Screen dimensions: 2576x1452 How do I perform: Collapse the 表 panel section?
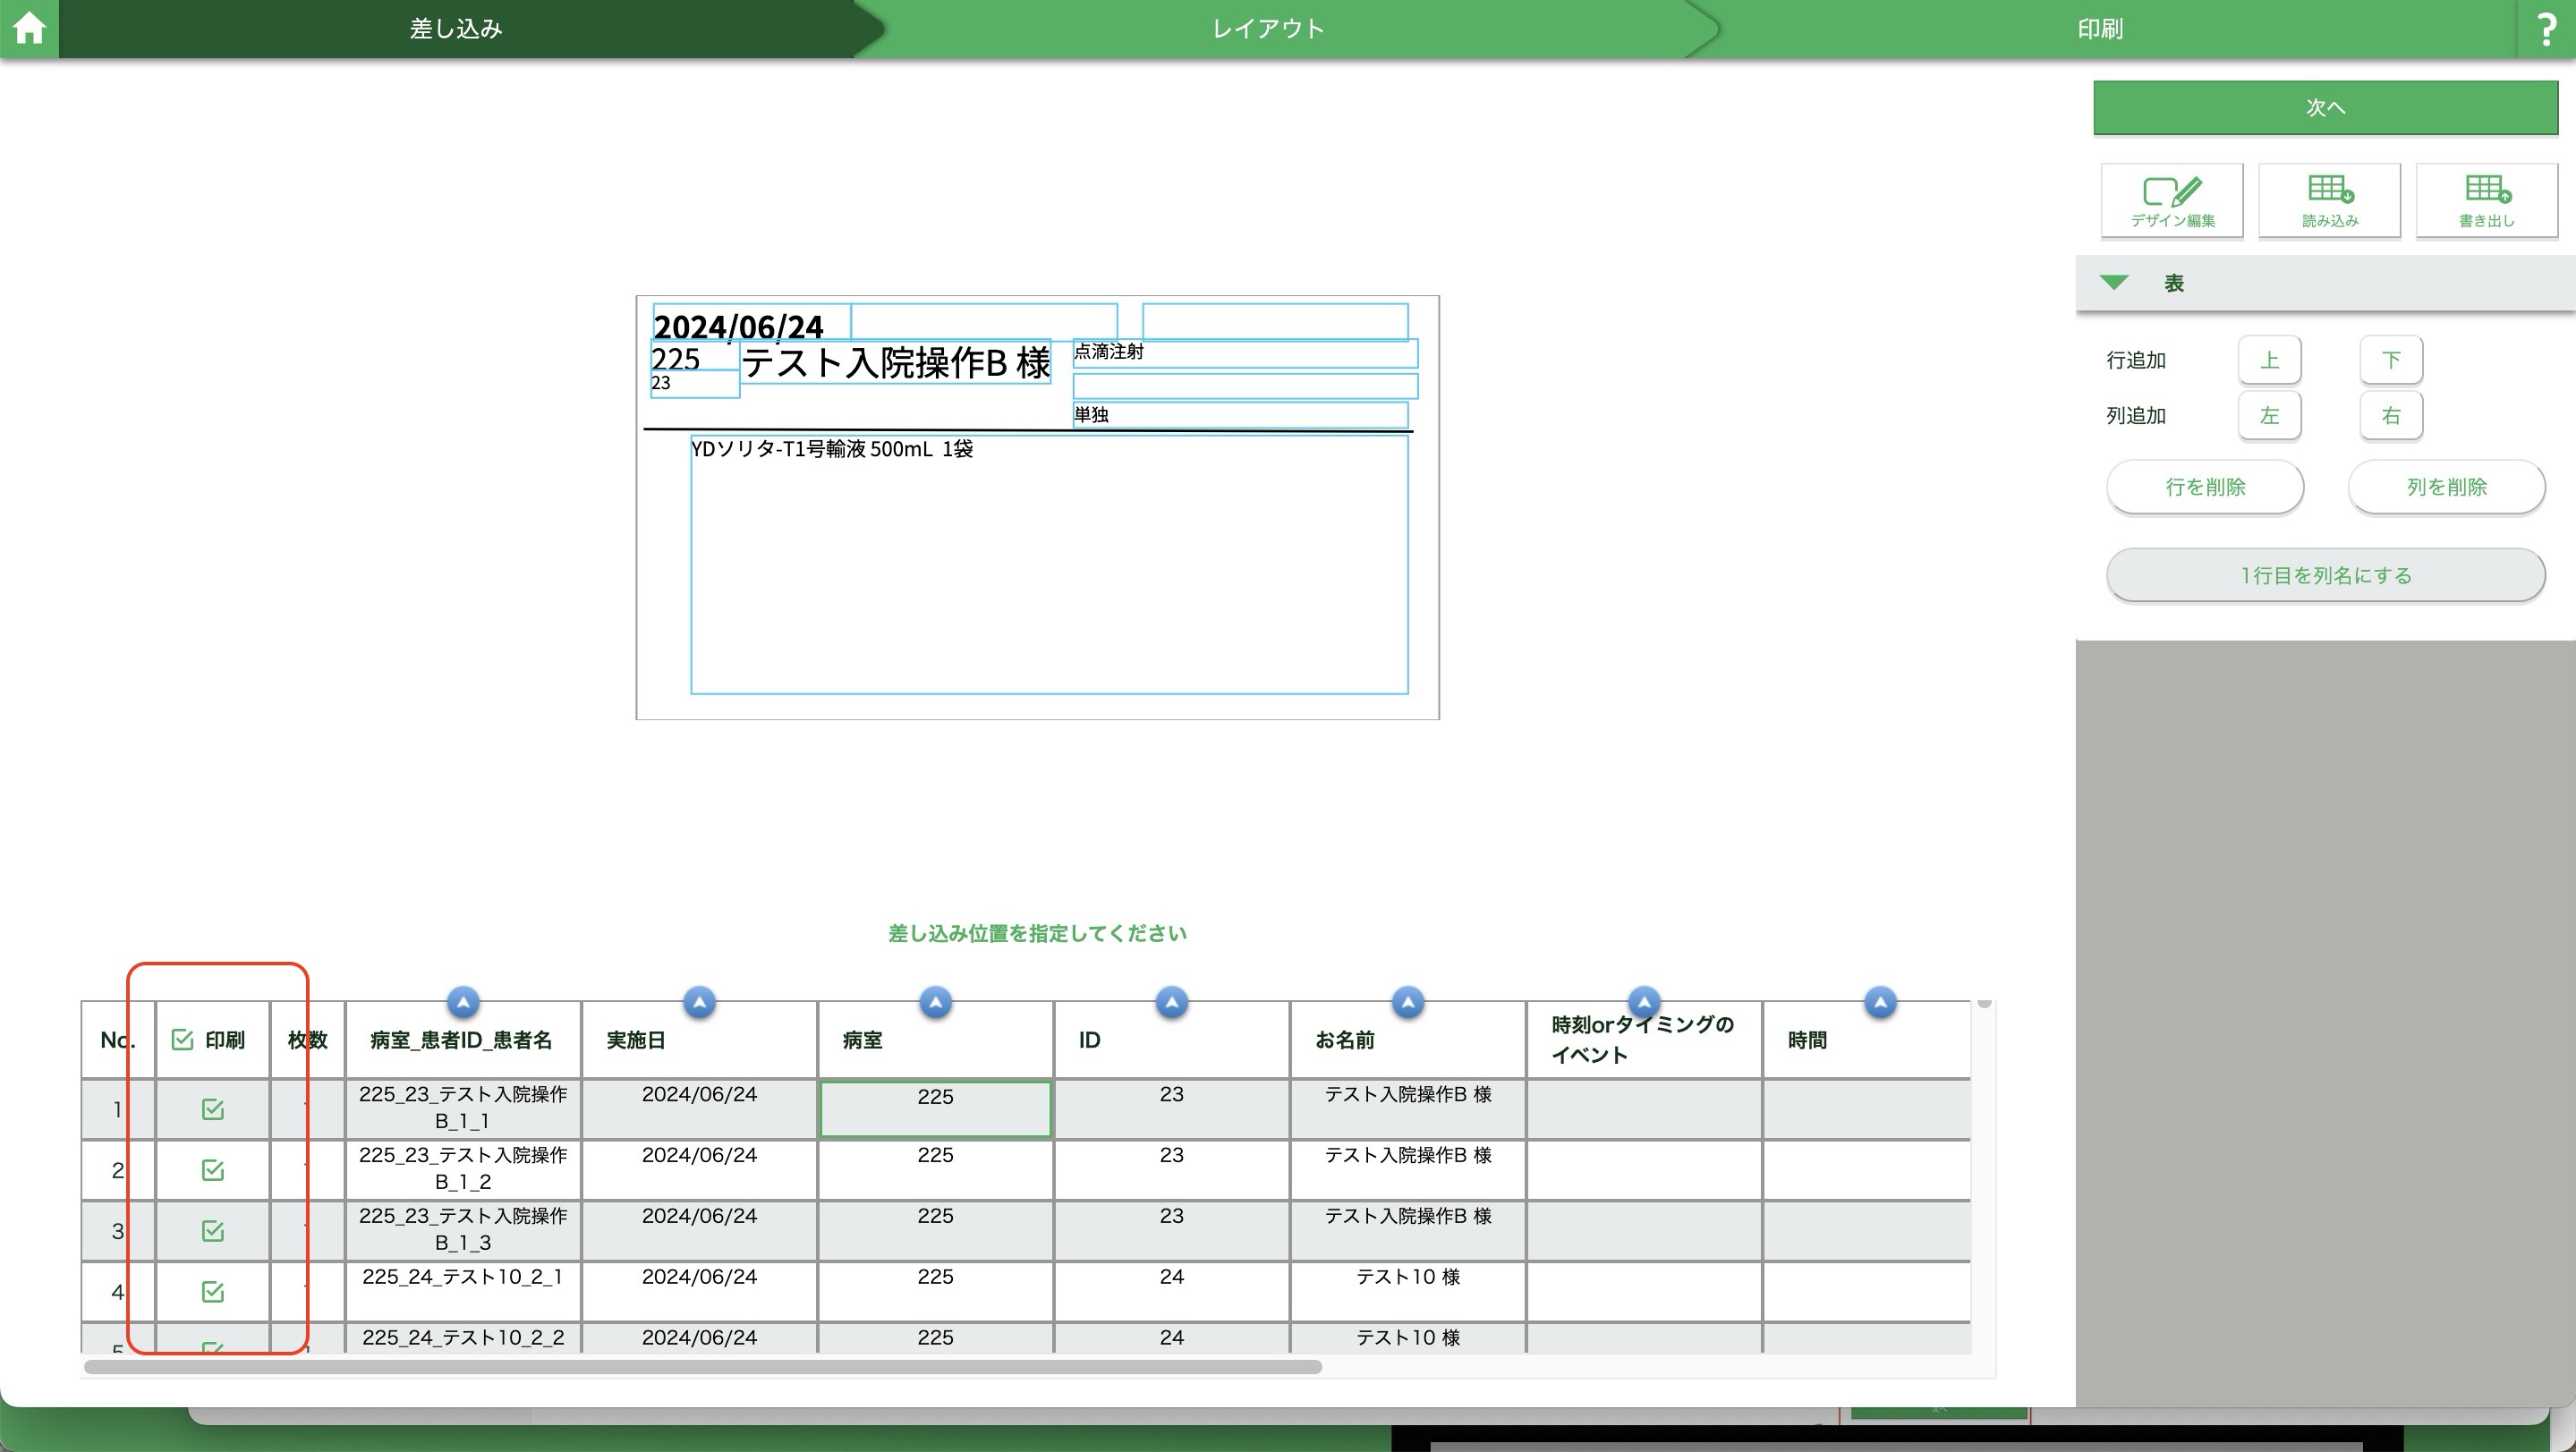point(2113,283)
